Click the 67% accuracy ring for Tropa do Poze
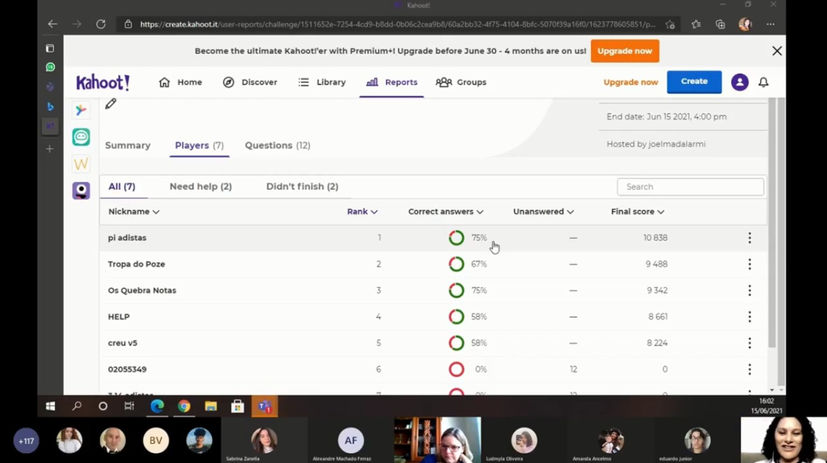827x463 pixels. [456, 264]
